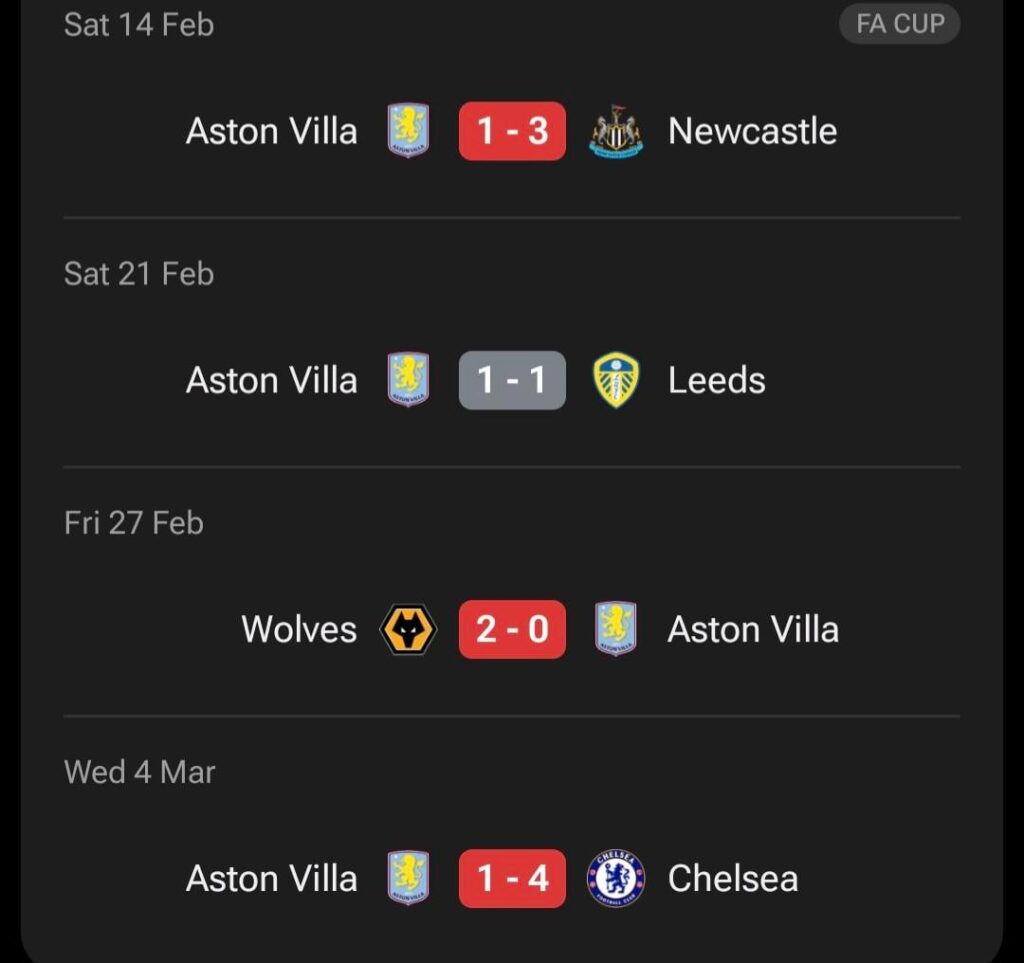1024x963 pixels.
Task: Click the Leeds United badge
Action: (617, 379)
